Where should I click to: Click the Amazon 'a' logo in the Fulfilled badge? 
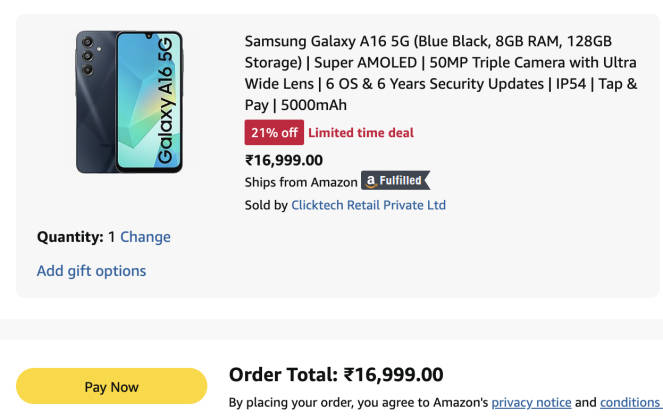click(x=371, y=182)
